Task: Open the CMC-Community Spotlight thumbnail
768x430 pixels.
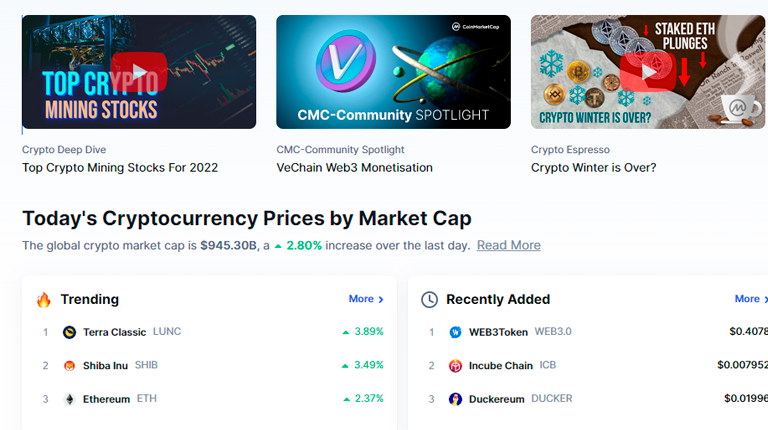Action: point(393,72)
